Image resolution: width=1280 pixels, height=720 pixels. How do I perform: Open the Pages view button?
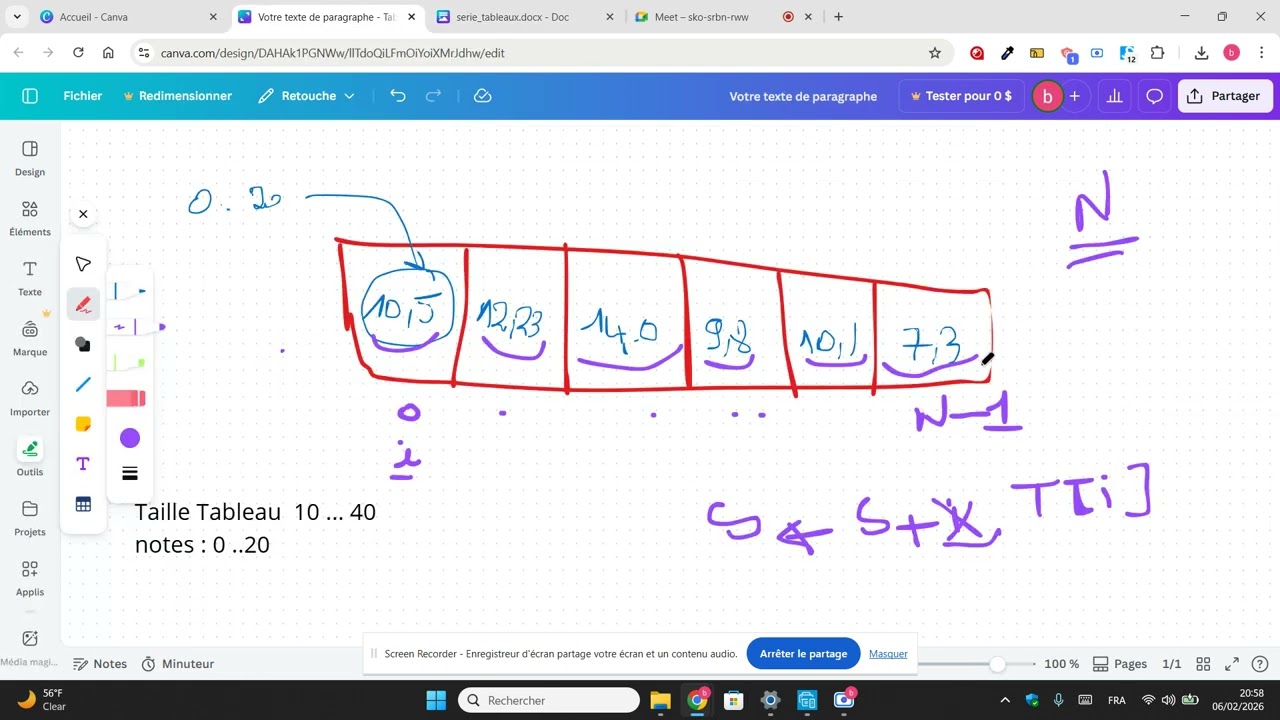[x=1120, y=664]
